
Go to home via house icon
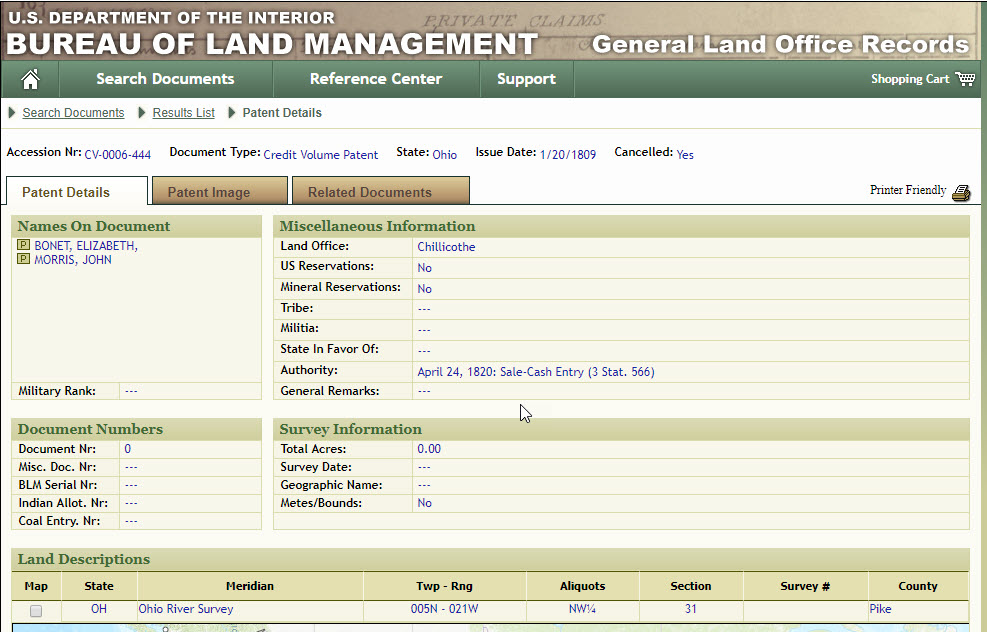coord(30,79)
